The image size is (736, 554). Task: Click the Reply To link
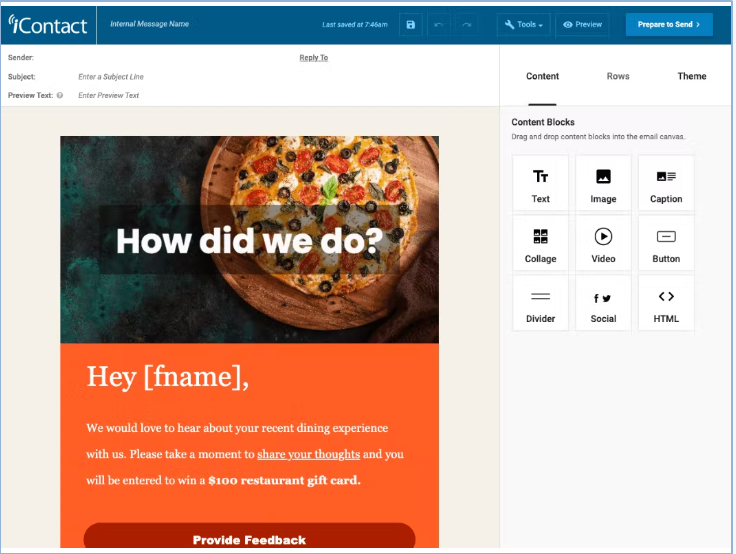[x=314, y=58]
